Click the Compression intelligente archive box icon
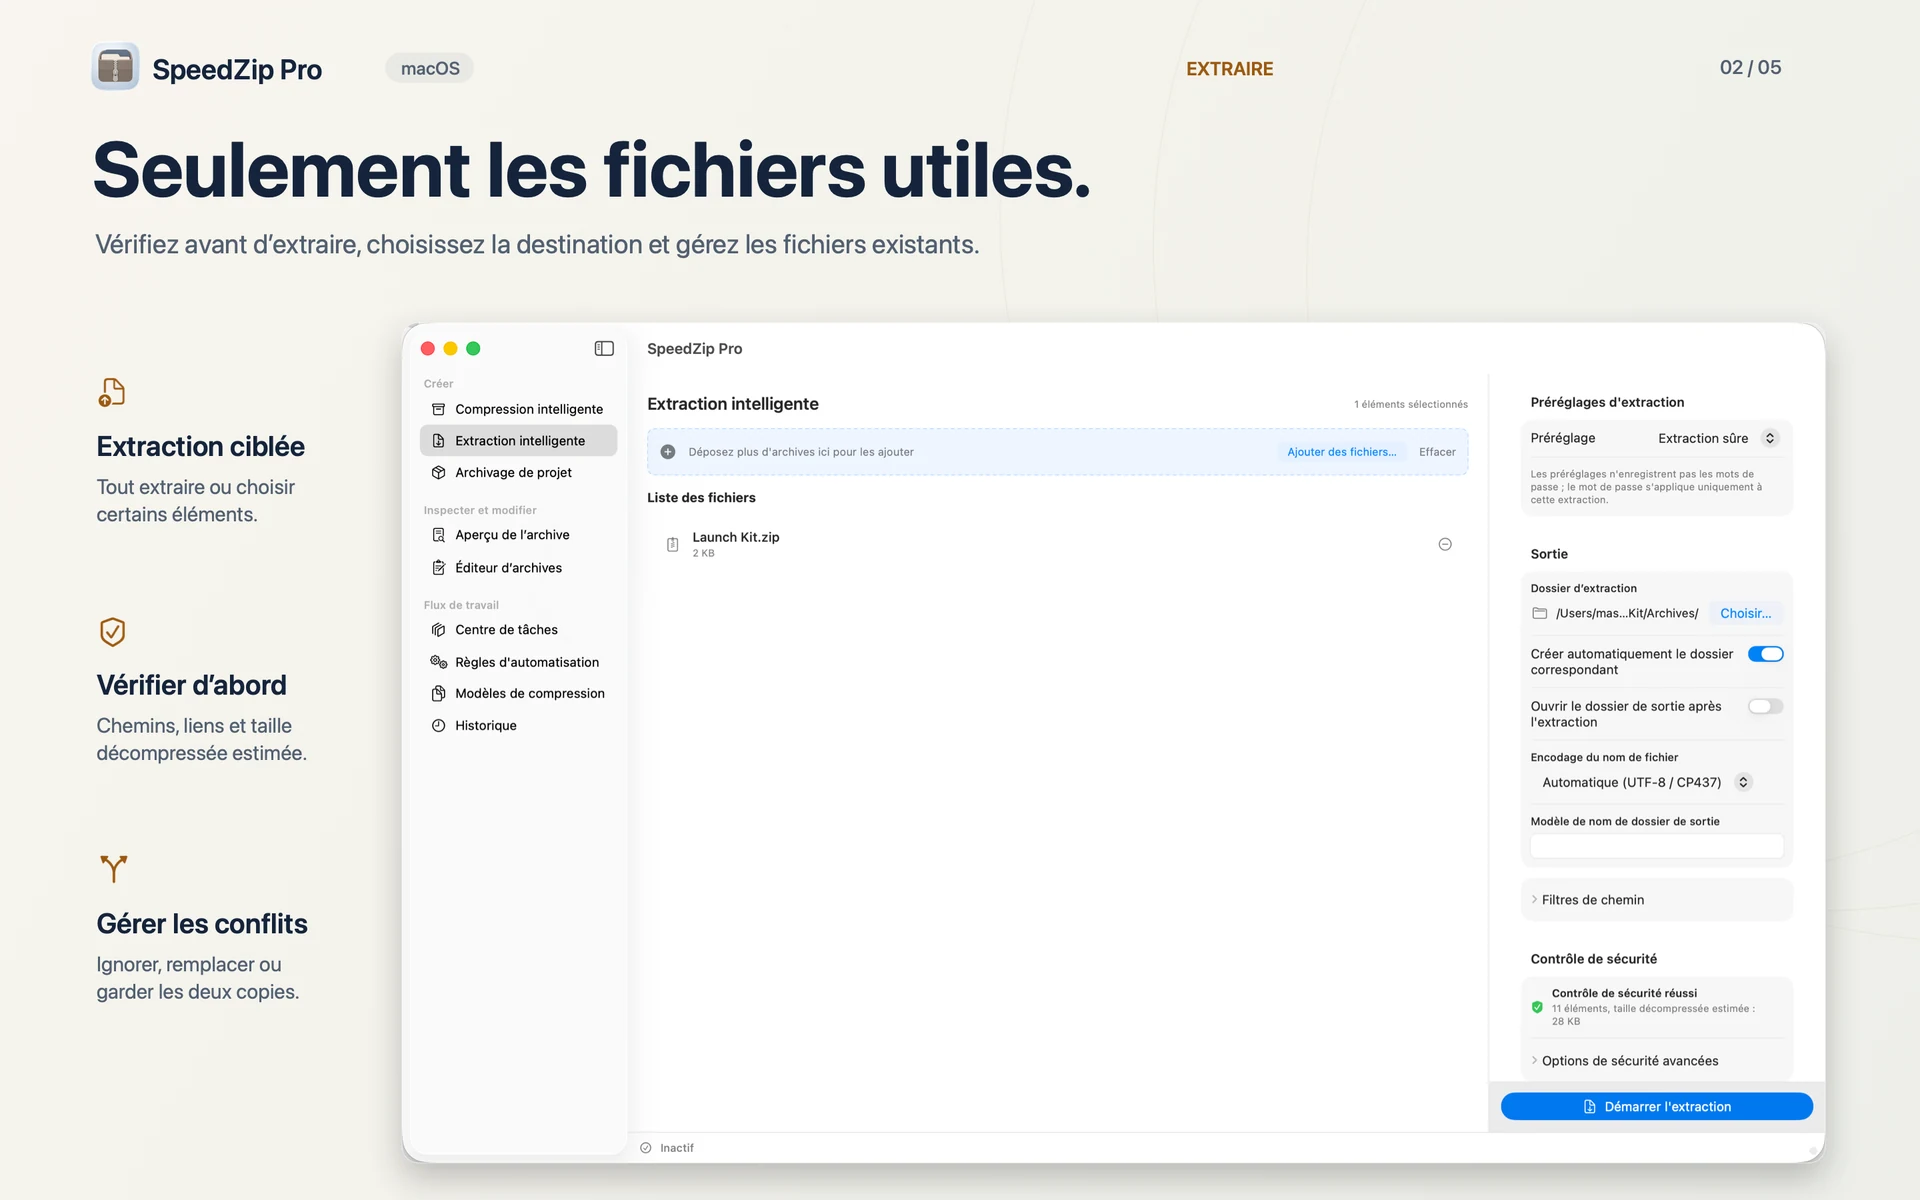 438,409
